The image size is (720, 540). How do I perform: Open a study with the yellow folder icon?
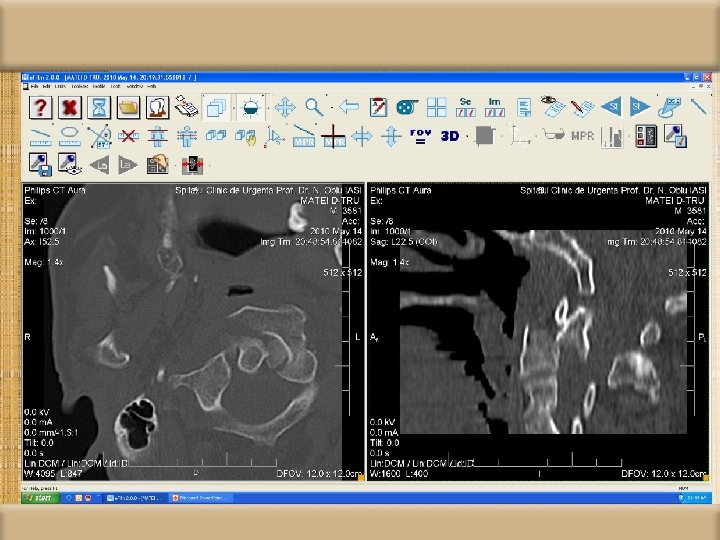pyautogui.click(x=128, y=107)
